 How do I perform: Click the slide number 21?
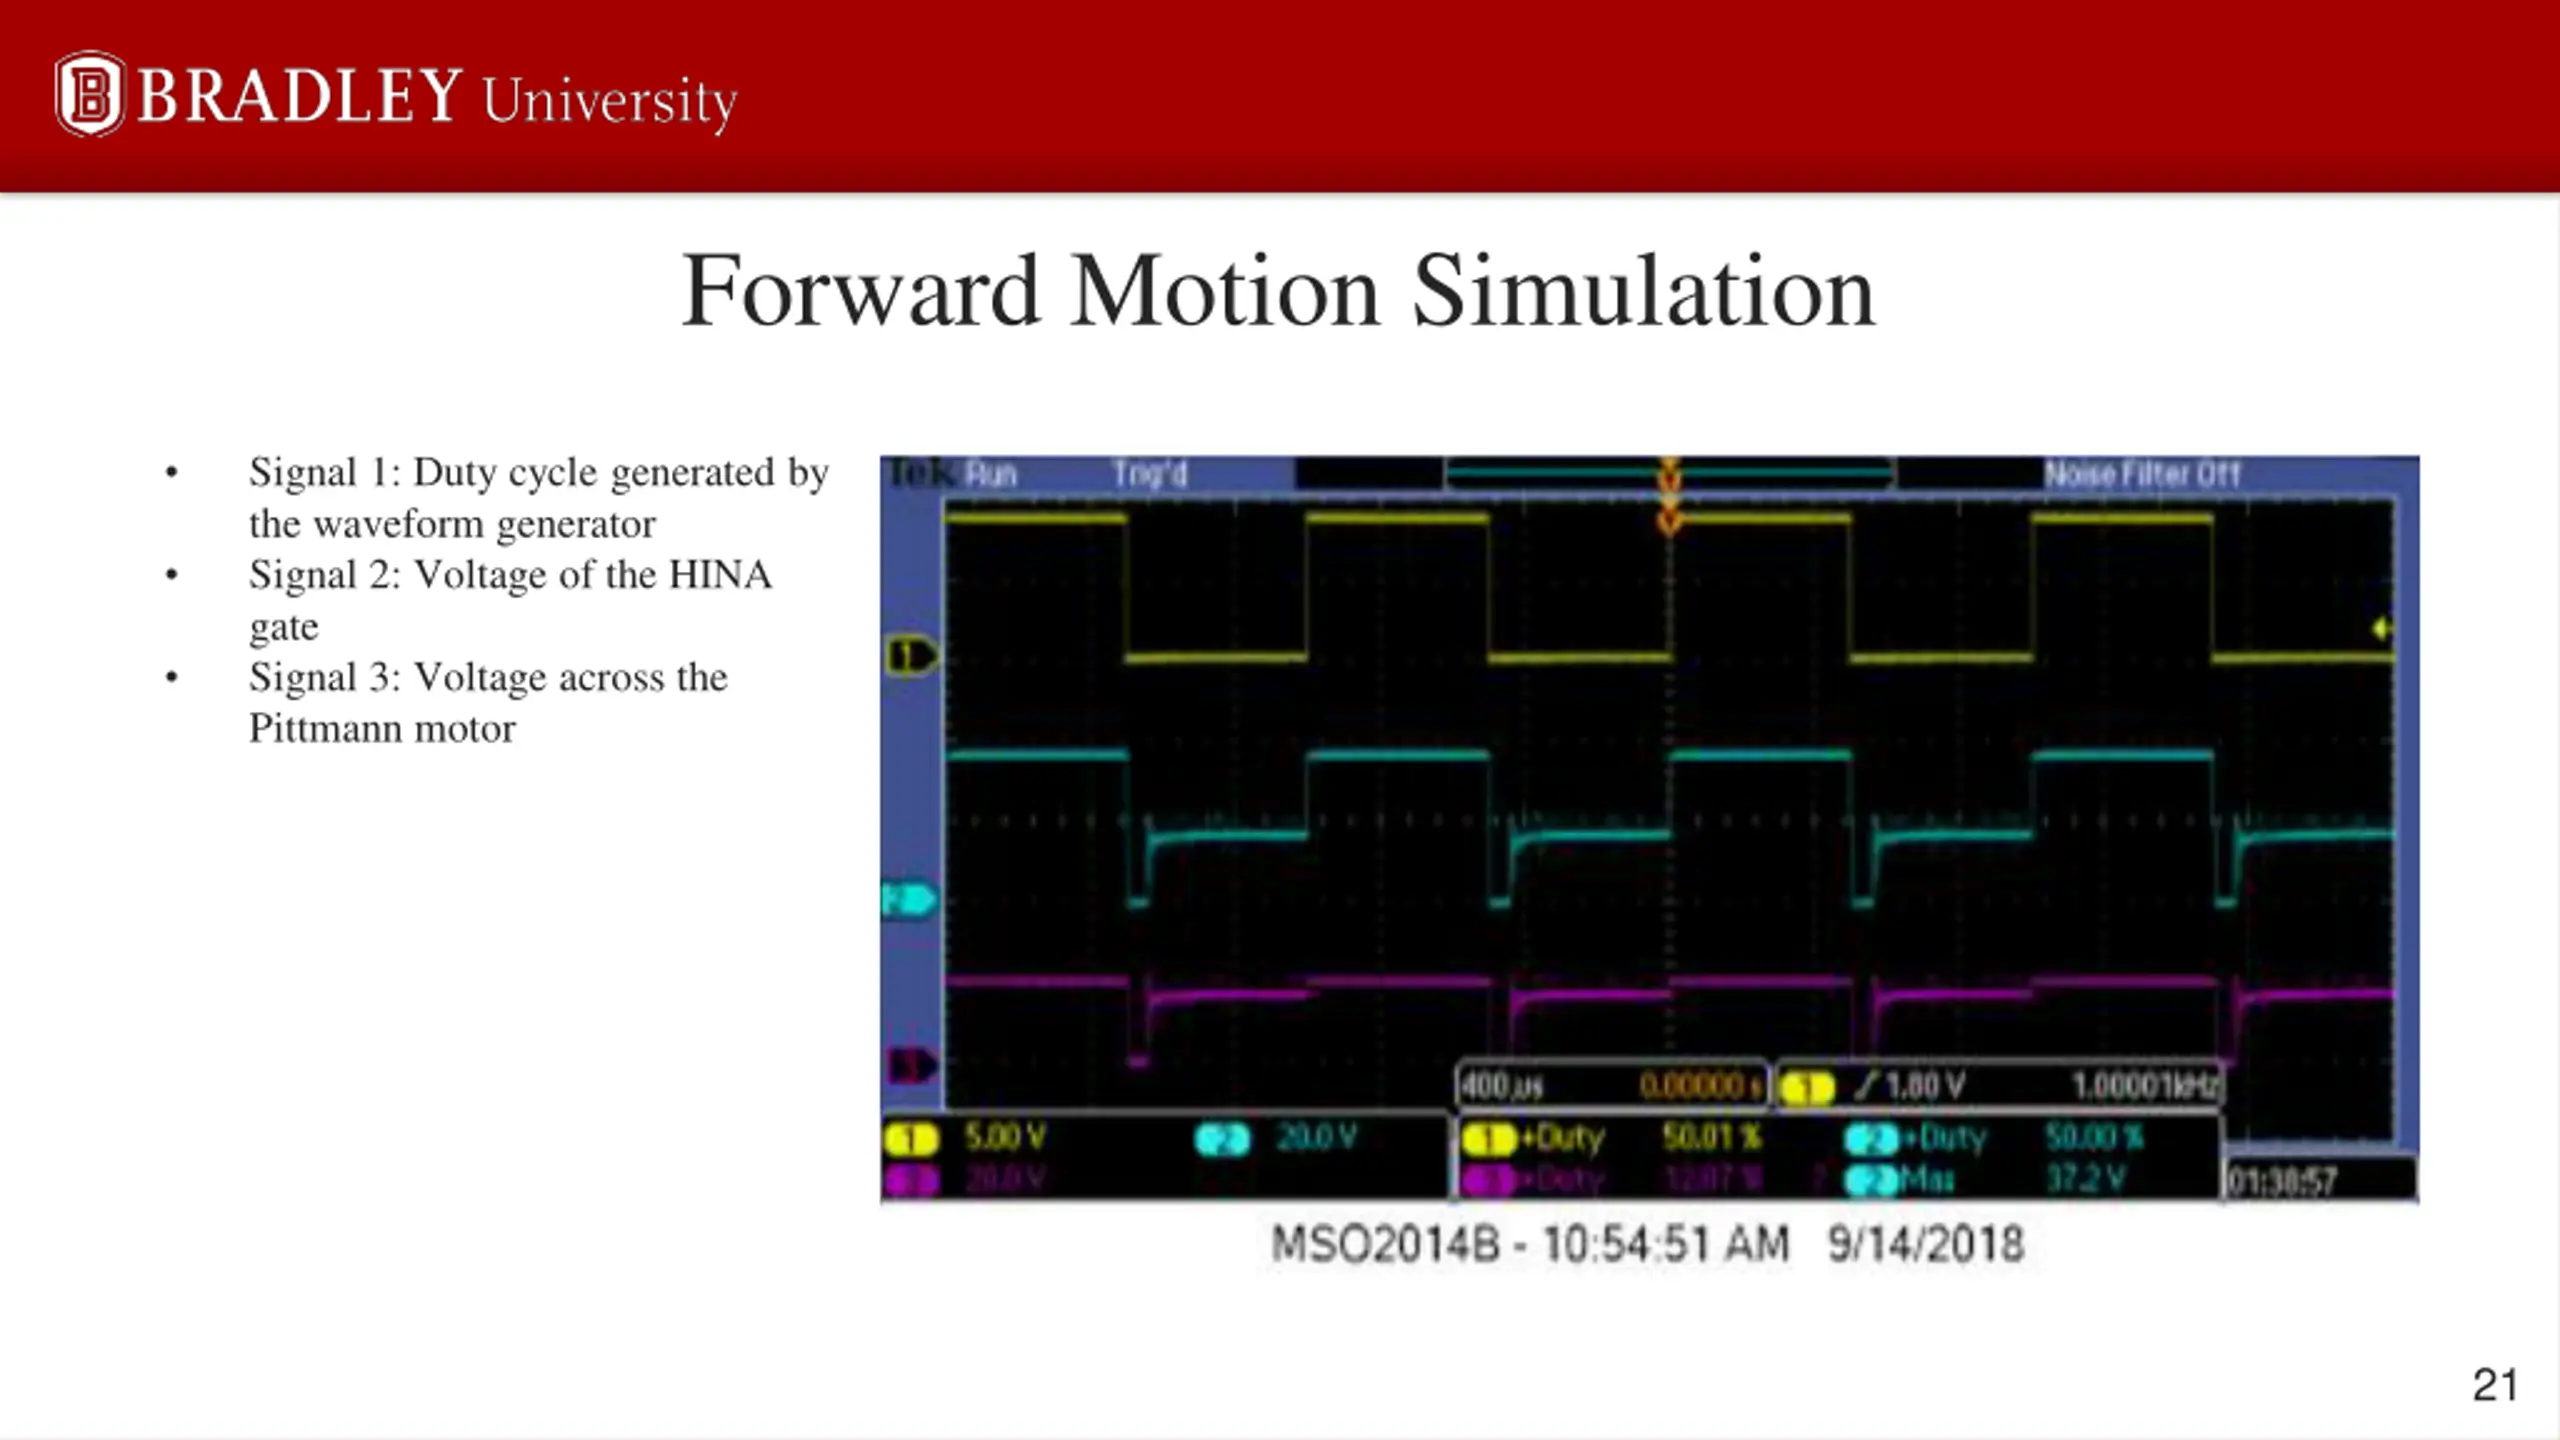click(x=2495, y=1386)
